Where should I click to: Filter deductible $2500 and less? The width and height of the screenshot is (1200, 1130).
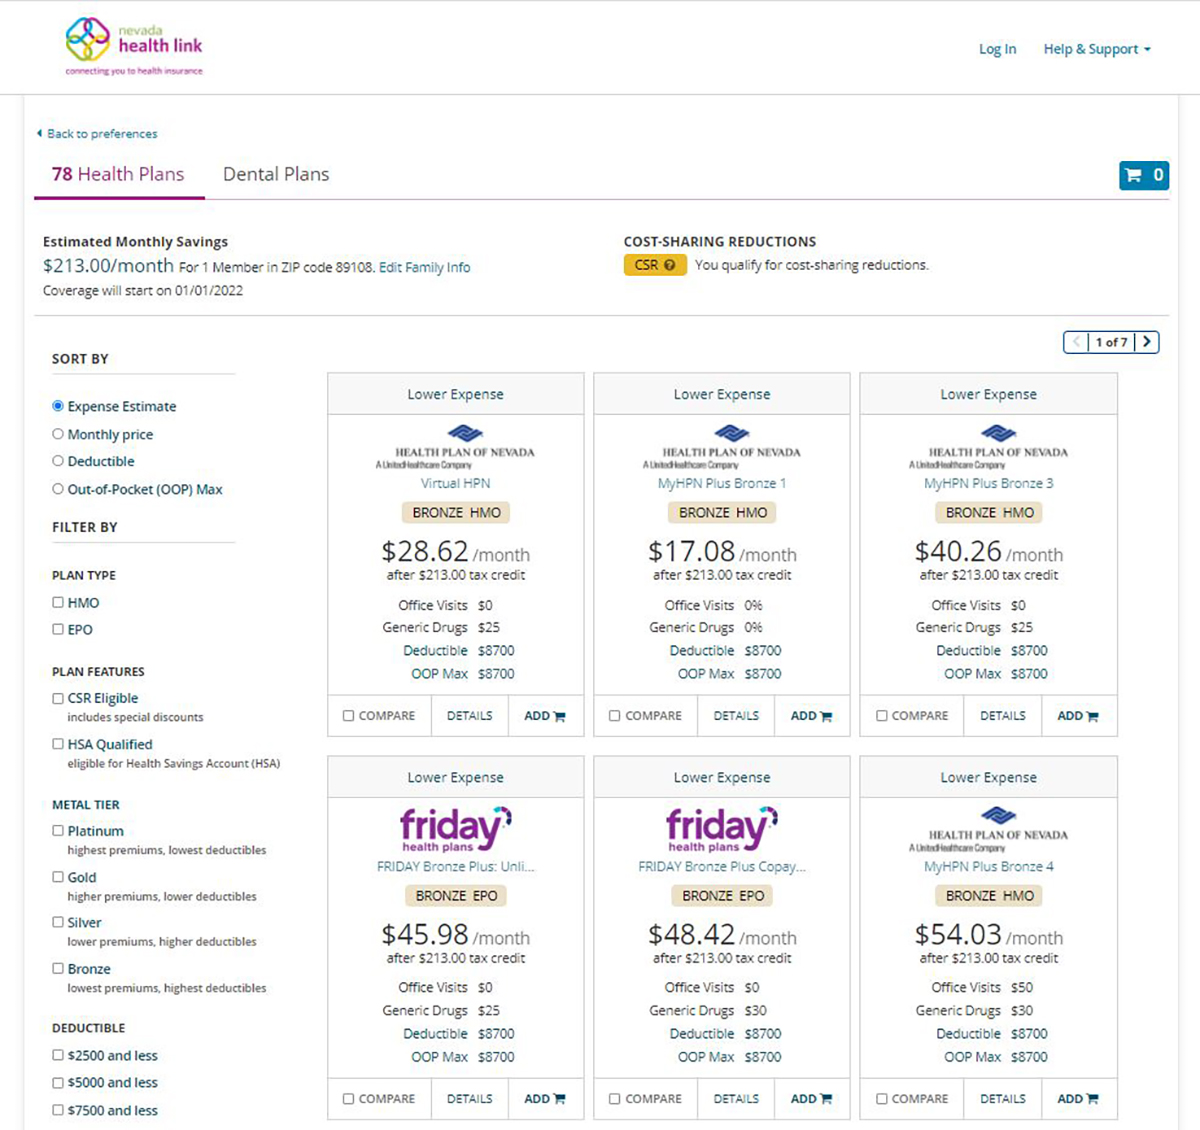[x=58, y=1055]
